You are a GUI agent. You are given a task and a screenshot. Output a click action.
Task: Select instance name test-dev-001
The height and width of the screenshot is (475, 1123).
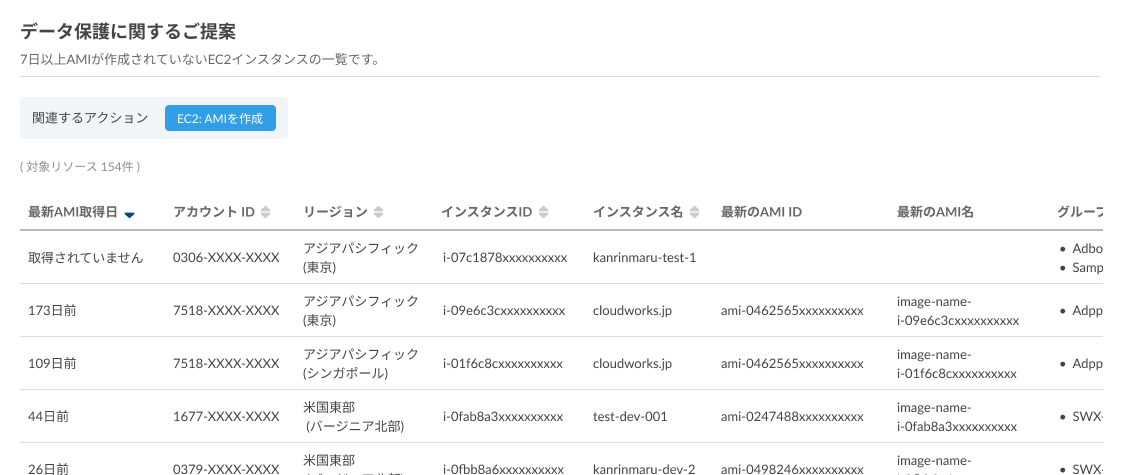pyautogui.click(x=629, y=417)
